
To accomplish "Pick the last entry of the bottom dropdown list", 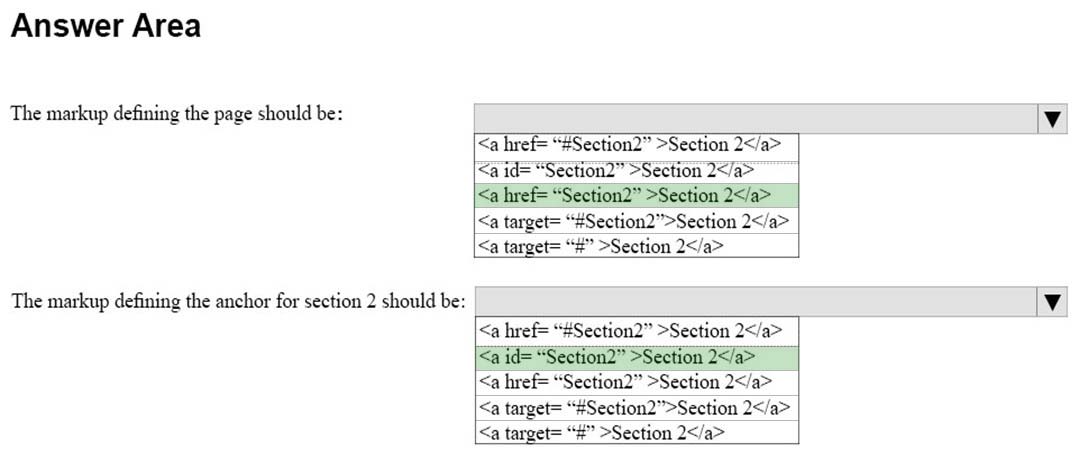I will point(637,432).
